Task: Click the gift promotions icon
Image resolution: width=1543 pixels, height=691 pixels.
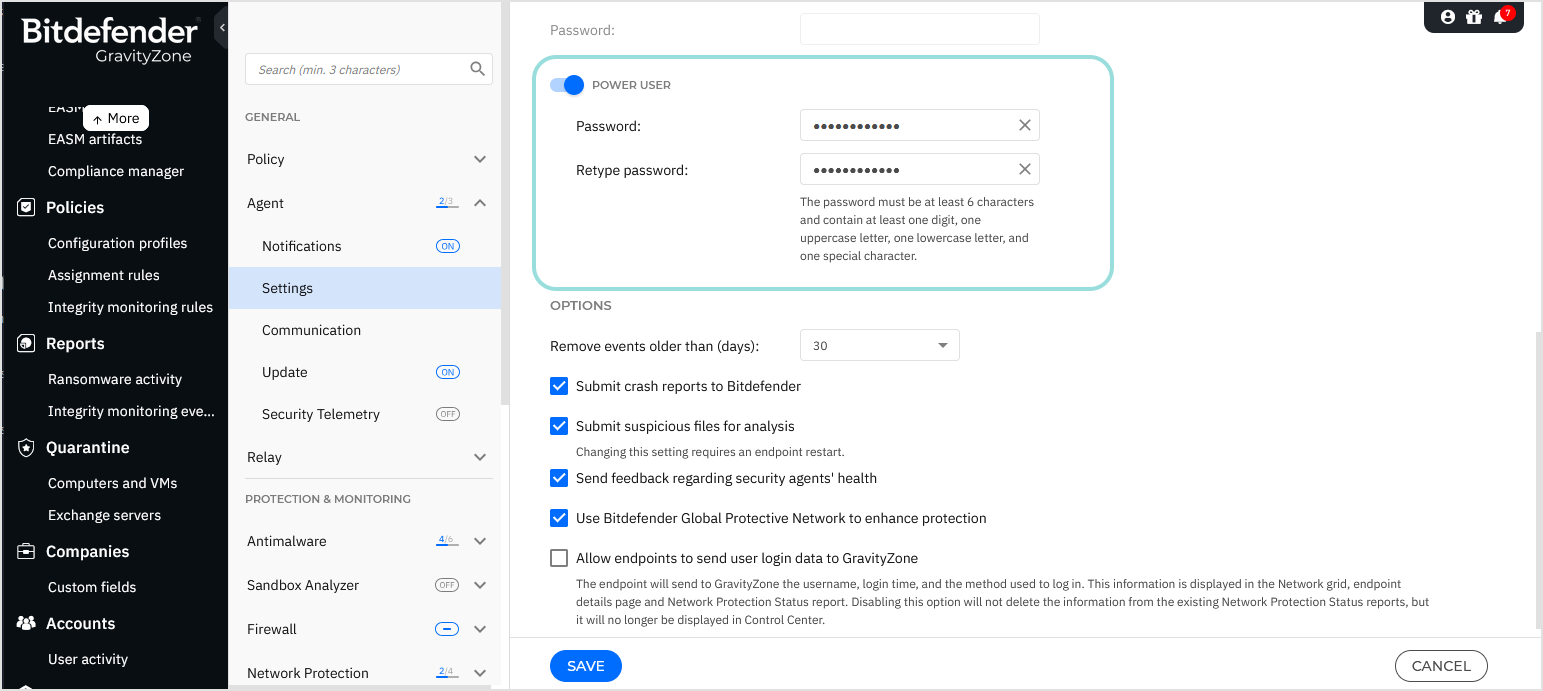Action: click(1475, 16)
